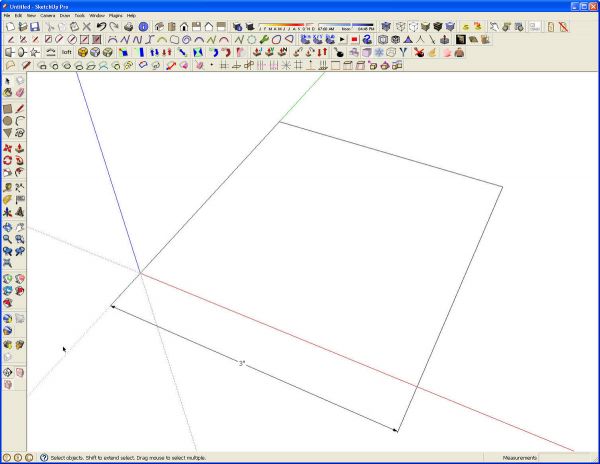Screen dimensions: 600x464
Task: Open the Edit menu
Action: point(18,16)
